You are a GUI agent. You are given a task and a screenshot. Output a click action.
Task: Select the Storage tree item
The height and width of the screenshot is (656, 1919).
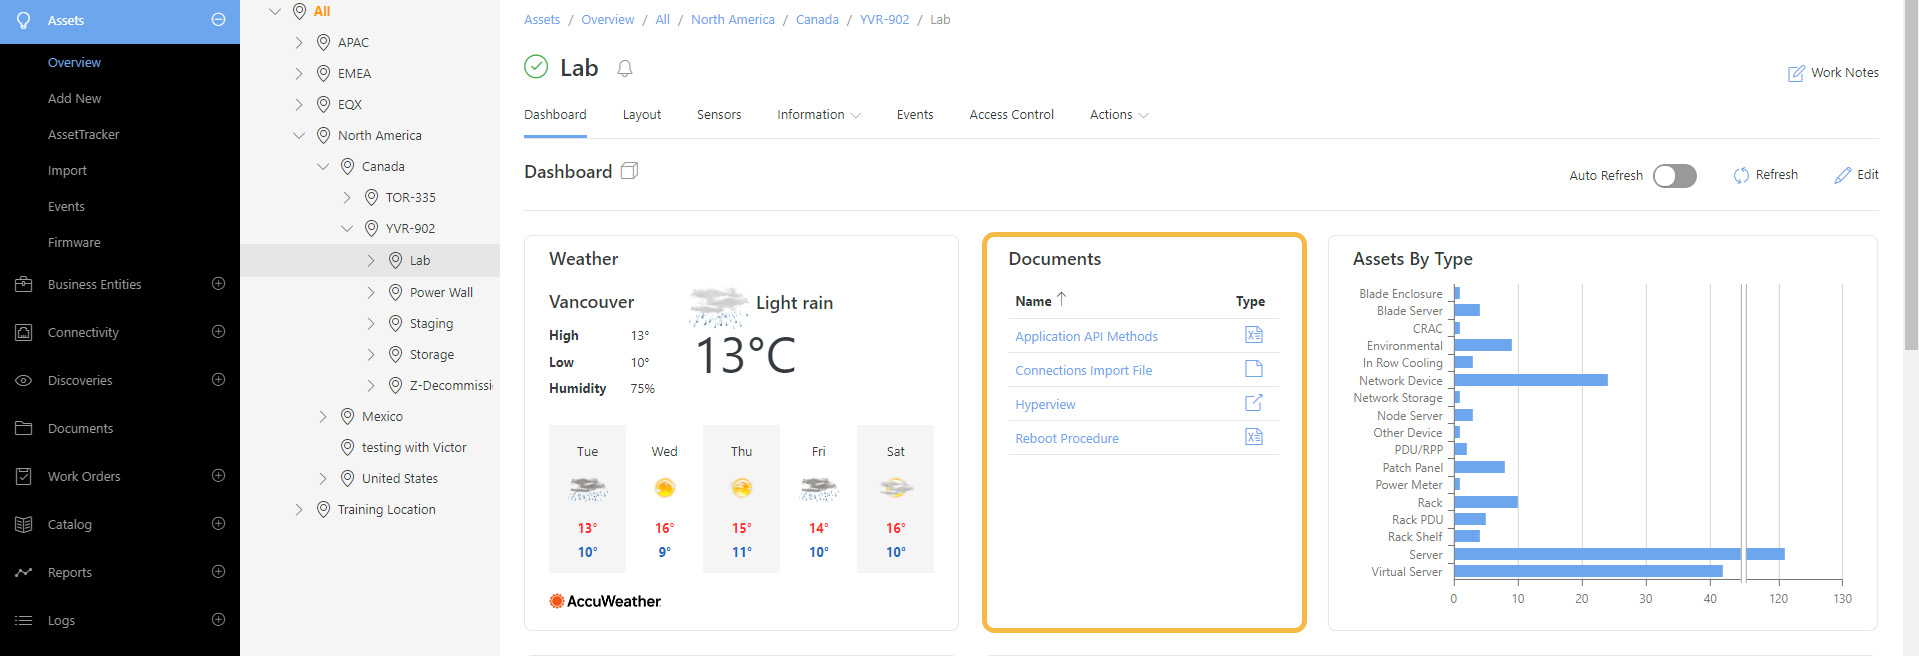(431, 355)
